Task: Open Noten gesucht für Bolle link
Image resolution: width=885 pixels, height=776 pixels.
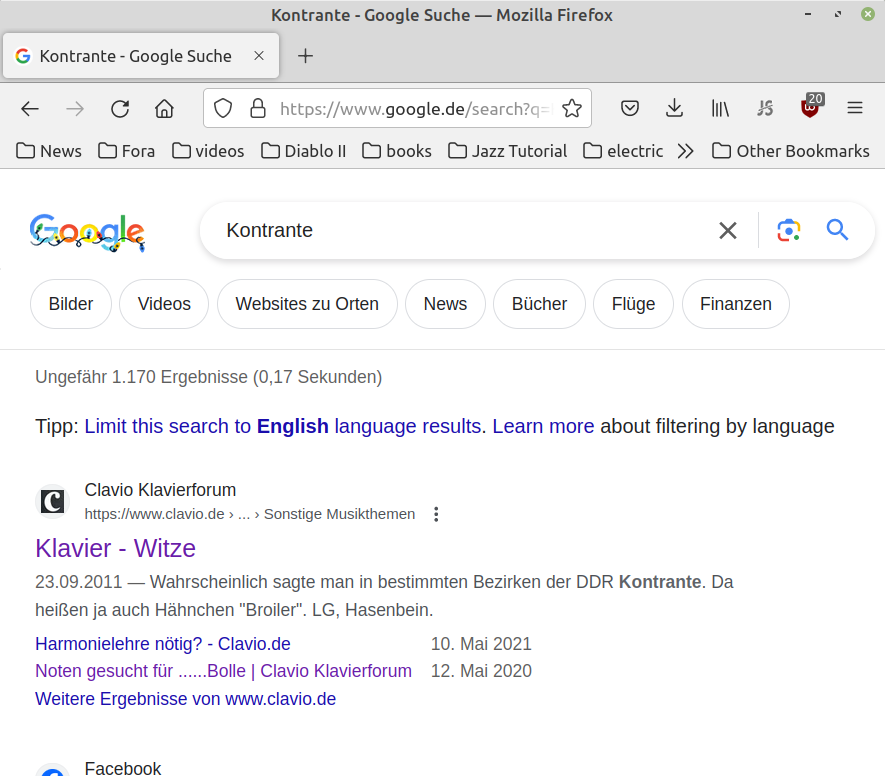Action: [224, 671]
